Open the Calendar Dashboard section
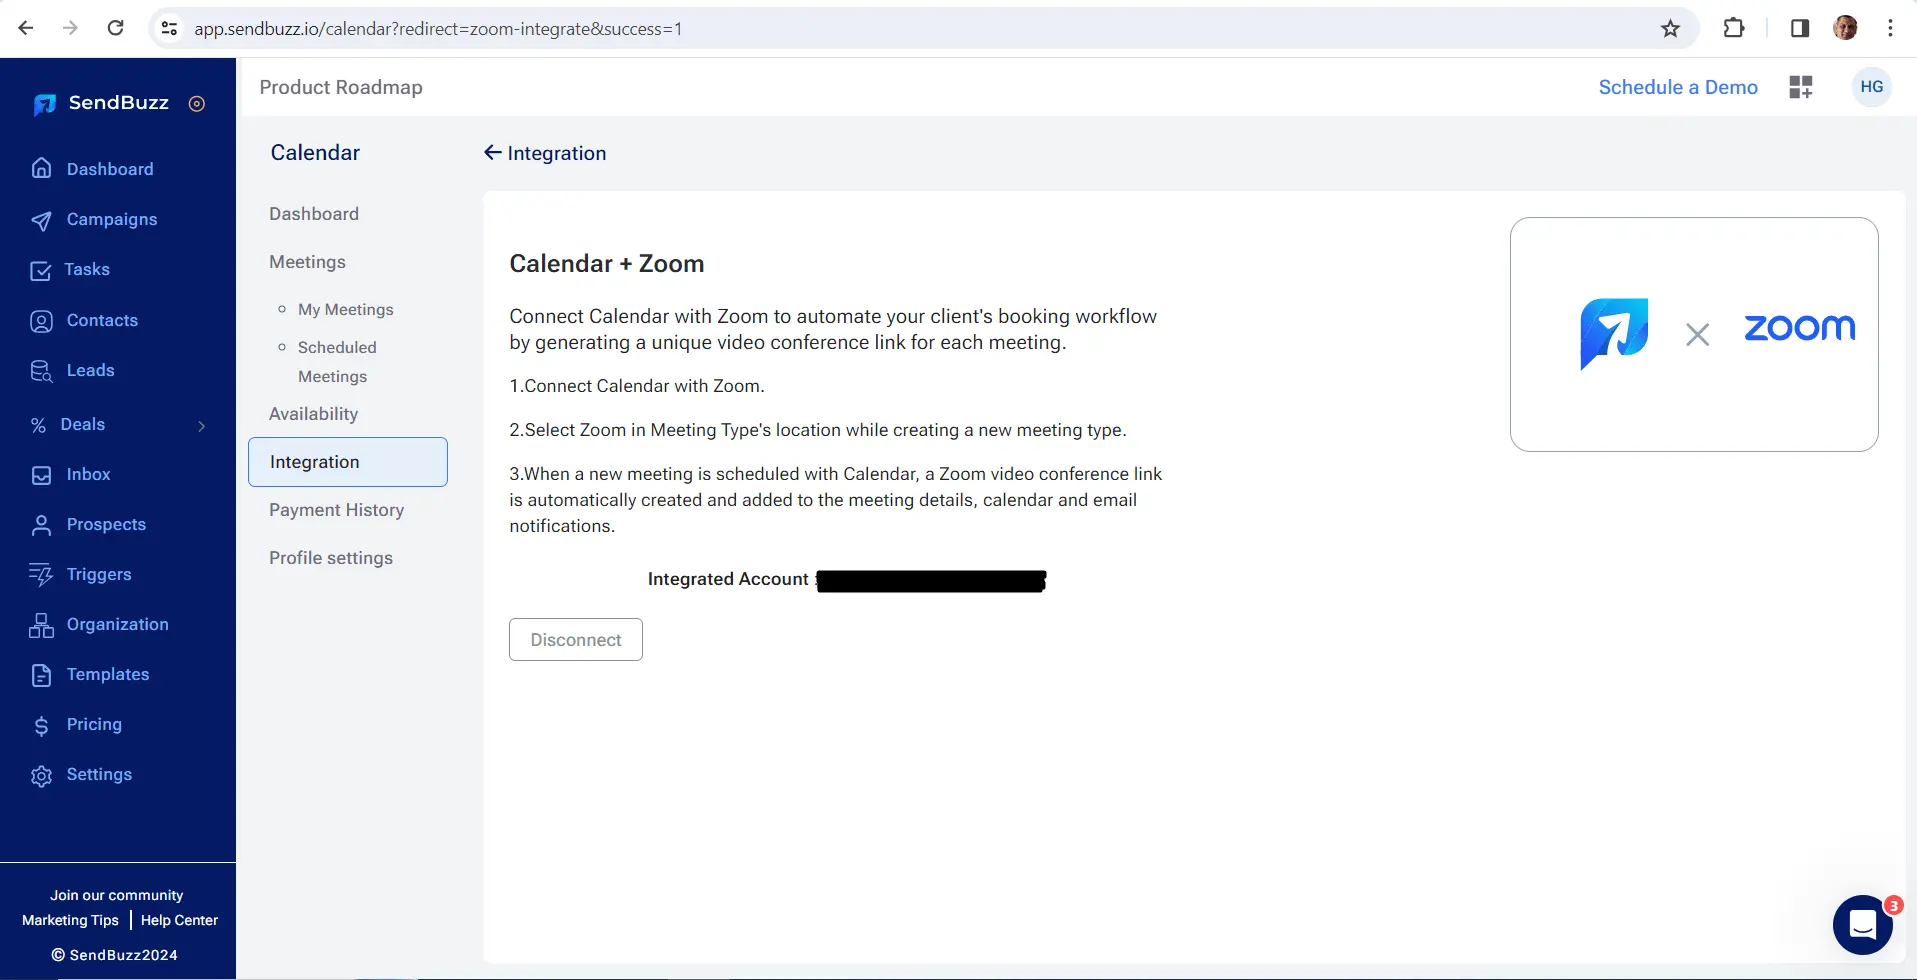The height and width of the screenshot is (980, 1917). 314,214
